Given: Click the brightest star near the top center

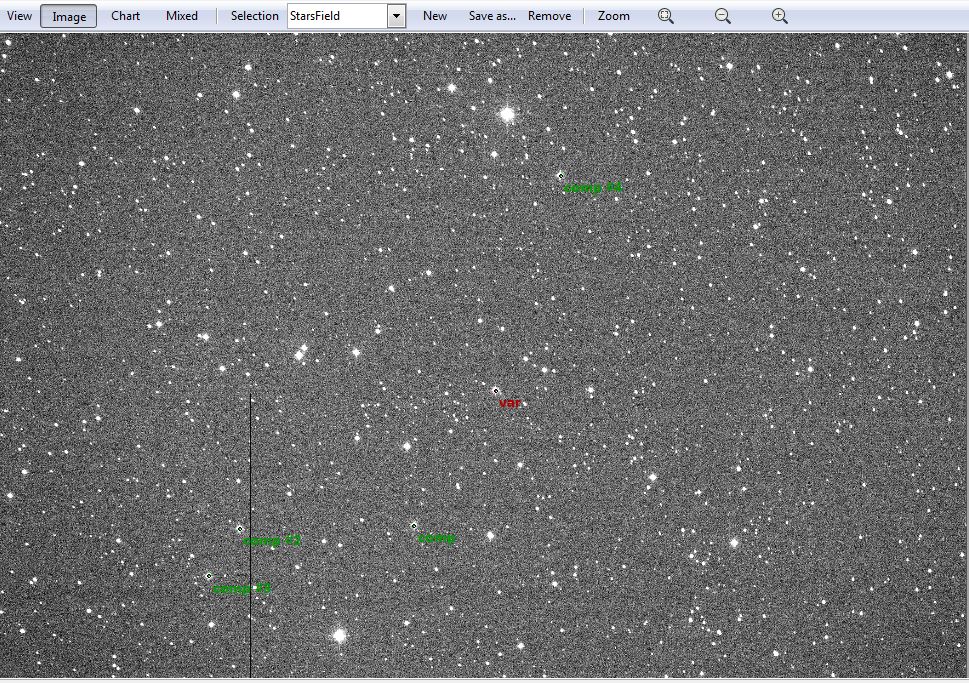Looking at the screenshot, I should pos(507,115).
